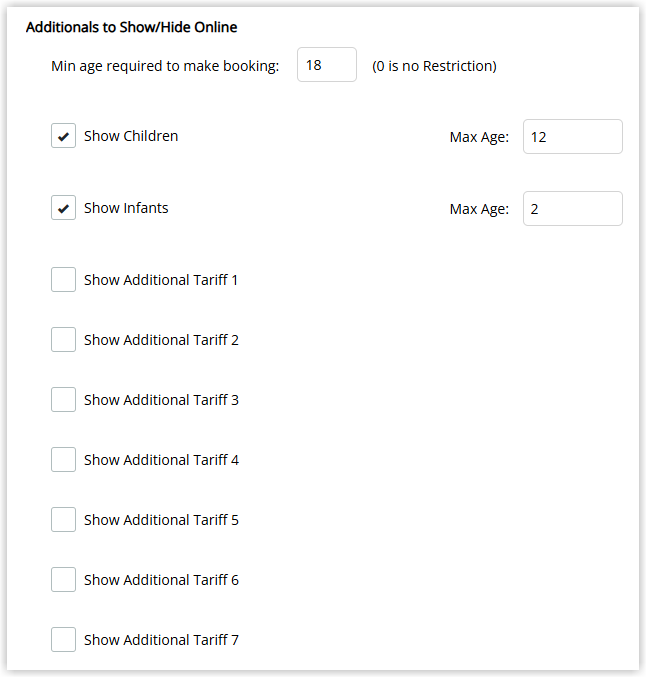Click the Max Age label beside Show Children

pyautogui.click(x=479, y=137)
